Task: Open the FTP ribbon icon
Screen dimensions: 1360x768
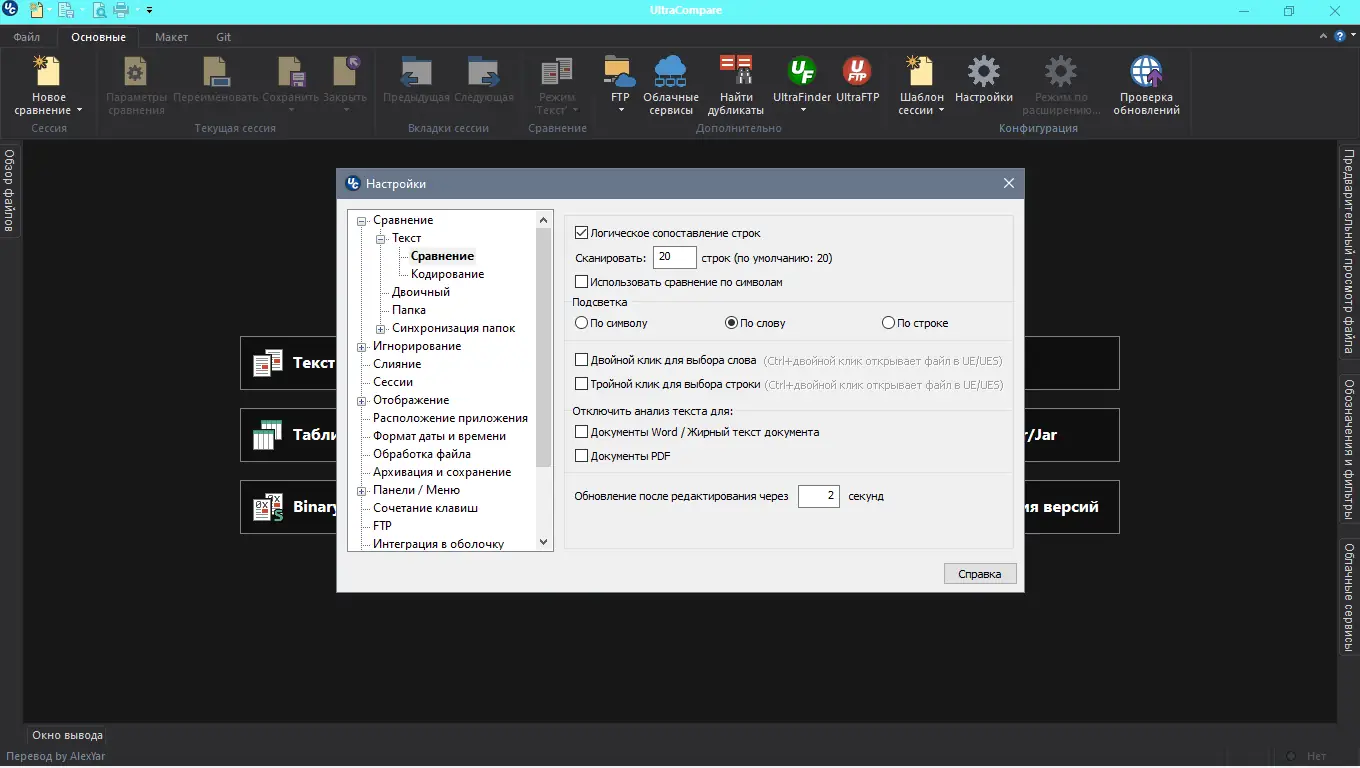Action: click(620, 72)
